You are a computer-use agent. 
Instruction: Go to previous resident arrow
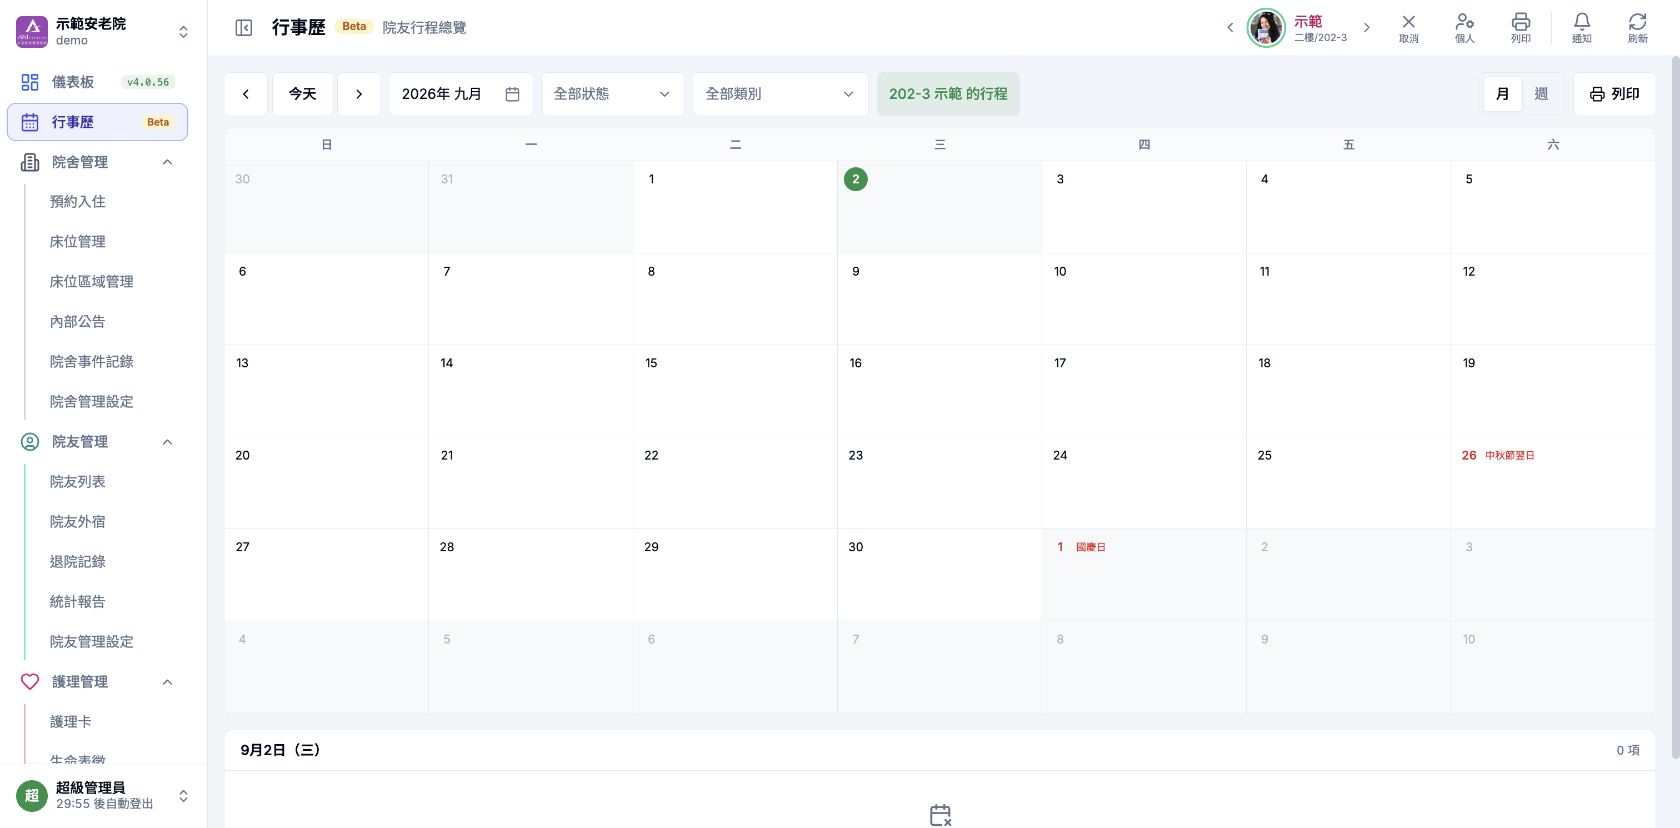(x=1230, y=28)
